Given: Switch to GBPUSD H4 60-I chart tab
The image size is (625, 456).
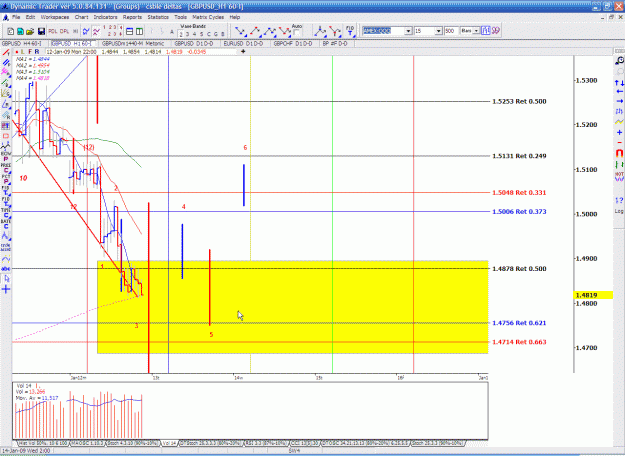Looking at the screenshot, I should click(x=22, y=43).
